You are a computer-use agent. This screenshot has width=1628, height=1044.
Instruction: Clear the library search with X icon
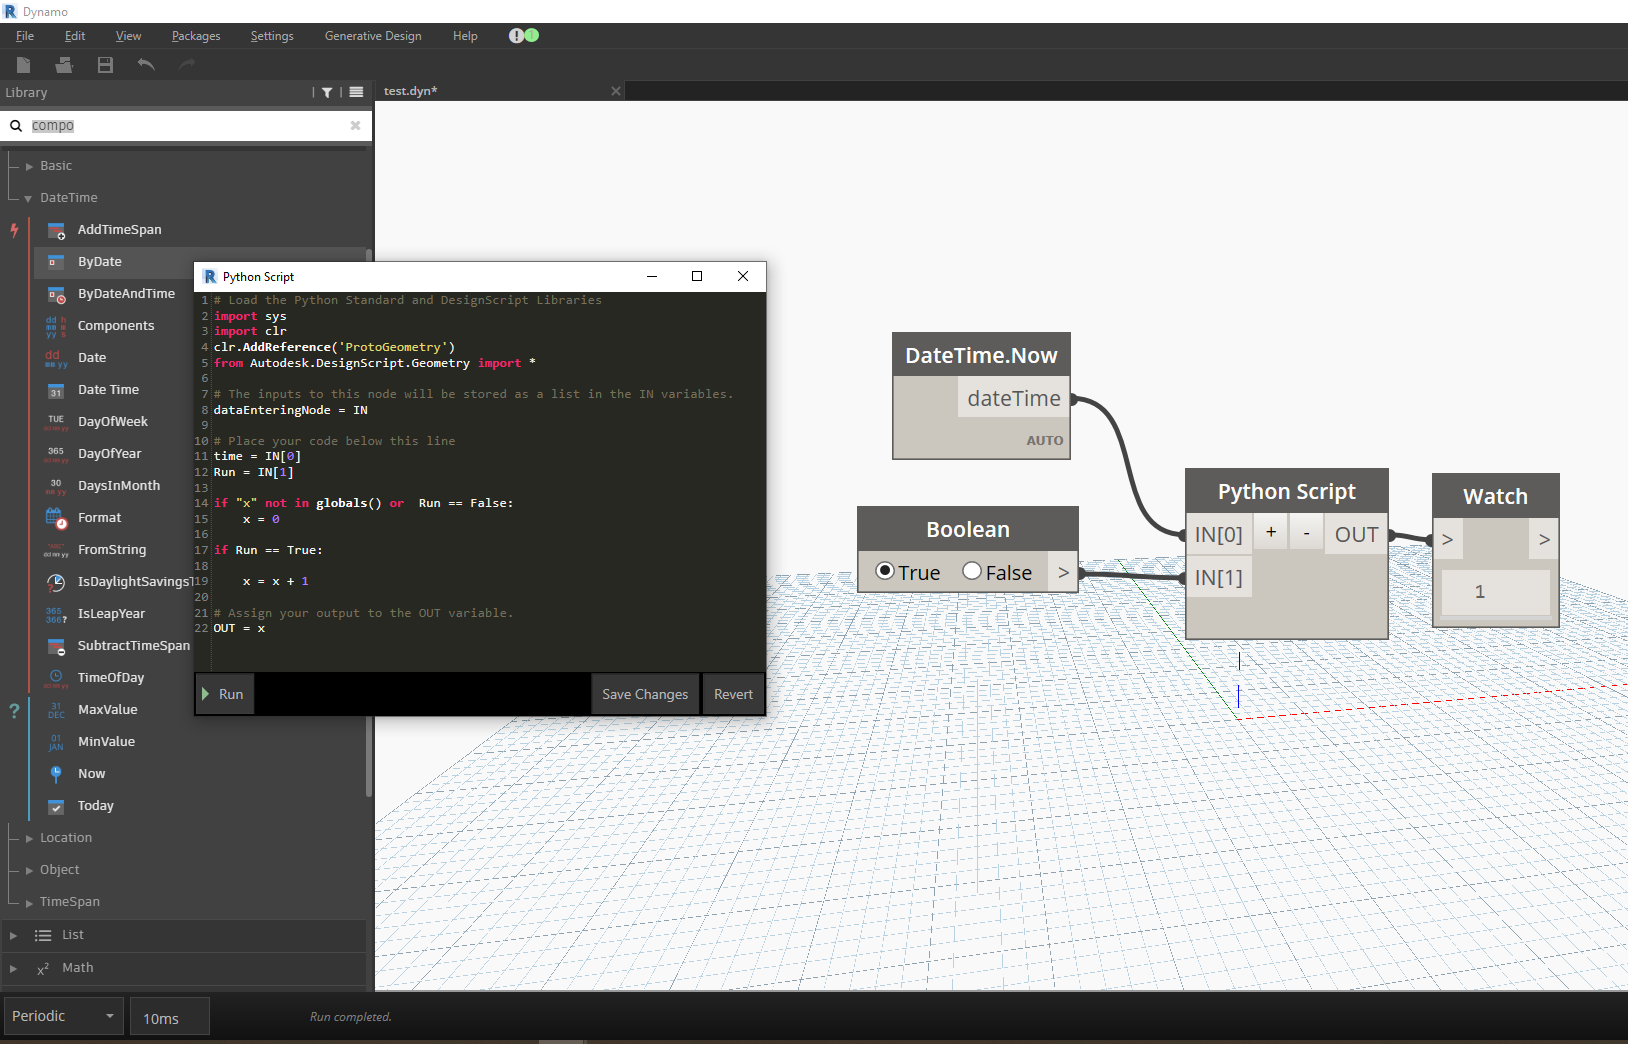point(355,126)
